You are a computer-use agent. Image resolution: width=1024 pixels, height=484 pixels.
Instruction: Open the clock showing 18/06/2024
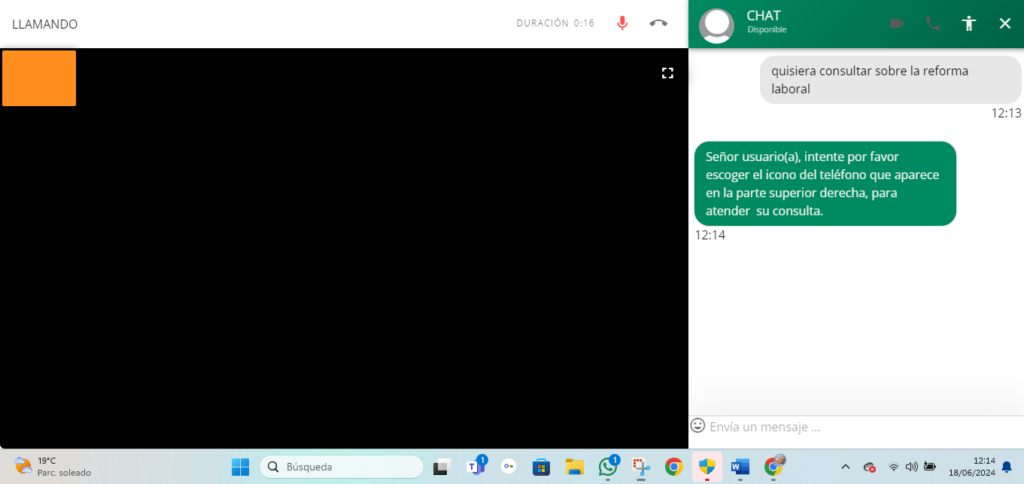point(970,466)
